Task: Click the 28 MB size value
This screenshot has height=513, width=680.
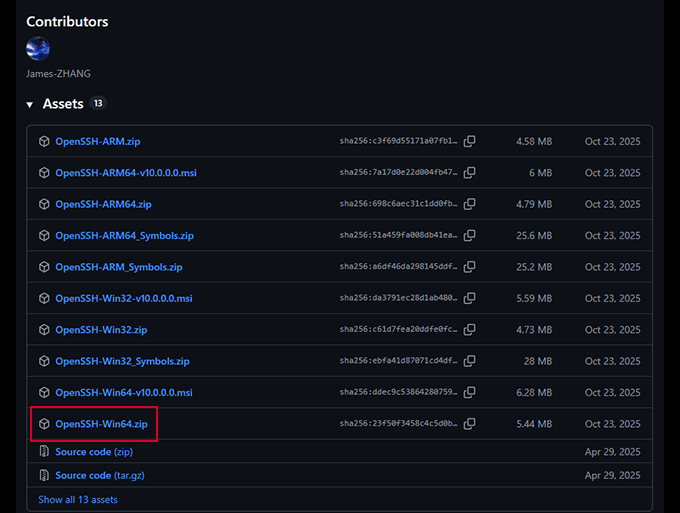Action: (538, 361)
